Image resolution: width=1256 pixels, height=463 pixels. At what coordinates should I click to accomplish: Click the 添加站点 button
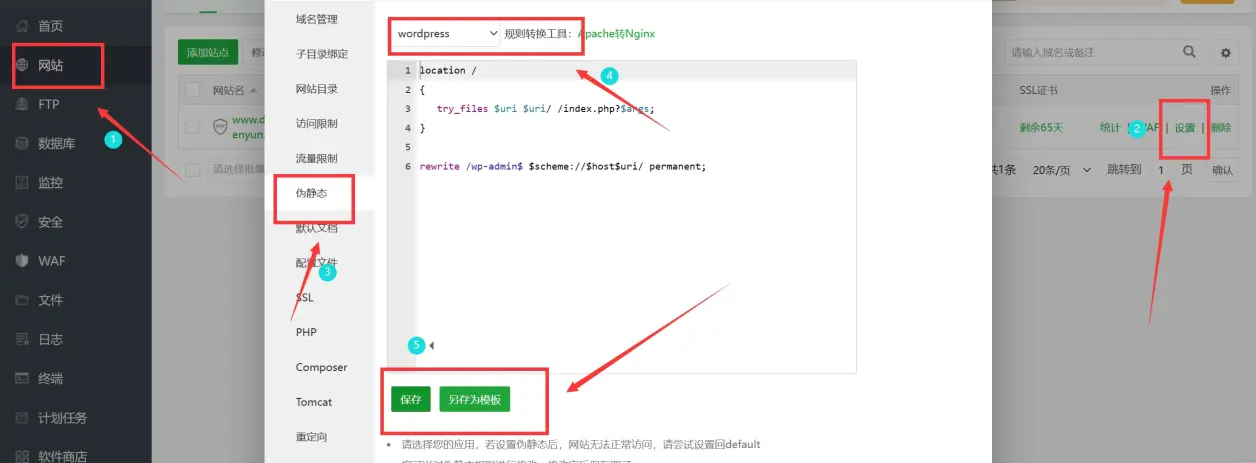208,52
